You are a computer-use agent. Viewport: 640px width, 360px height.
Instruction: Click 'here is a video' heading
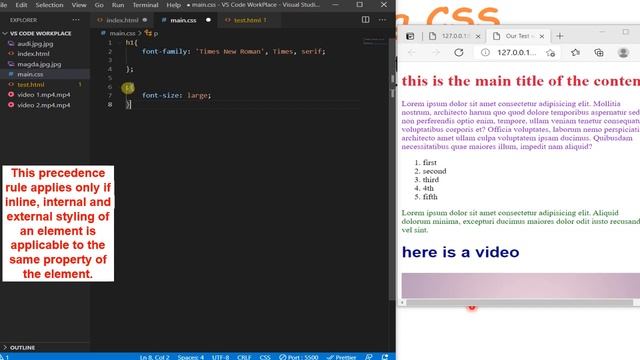[460, 252]
